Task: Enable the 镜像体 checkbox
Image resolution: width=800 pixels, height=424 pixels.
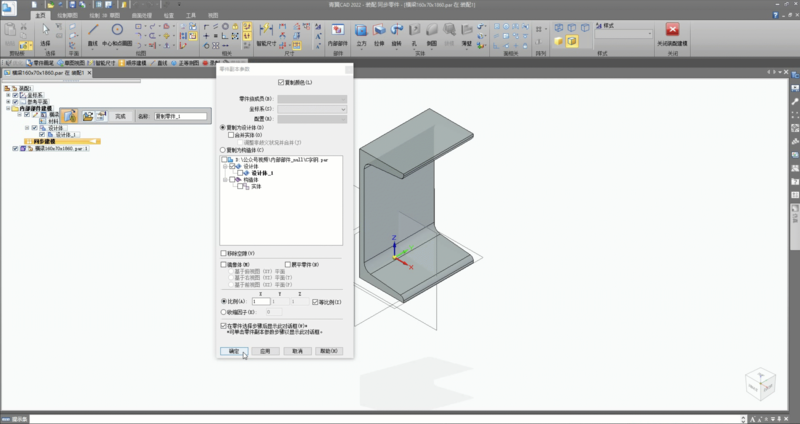Action: click(223, 264)
